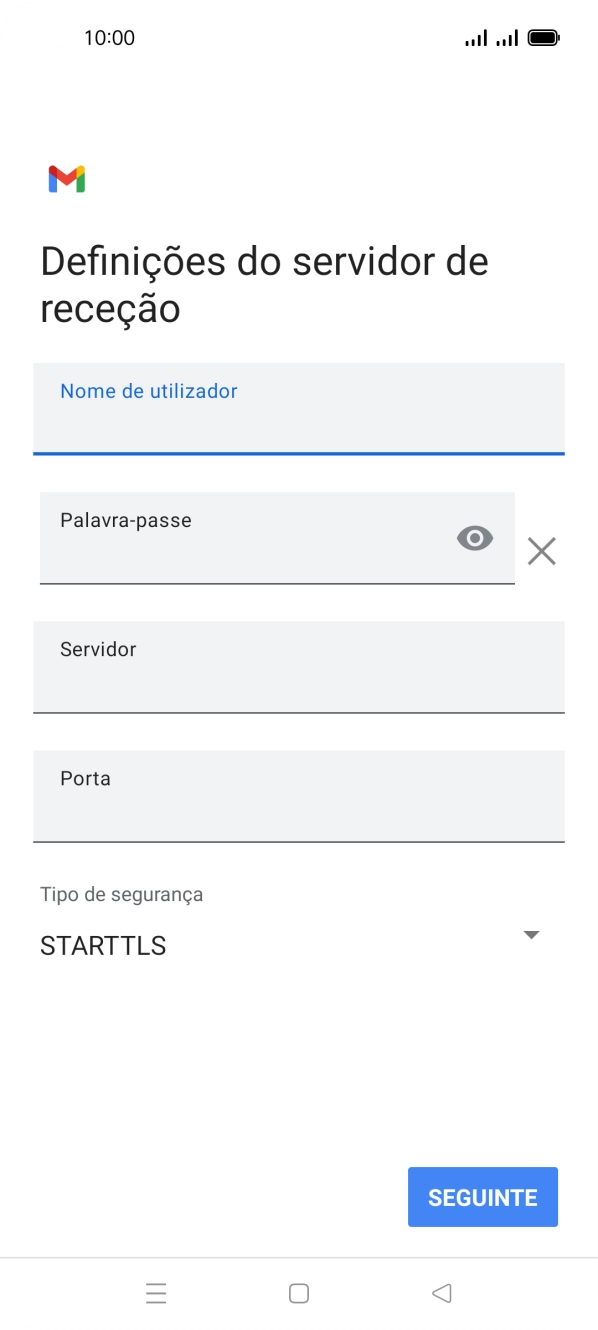598x1330 pixels.
Task: Select the Nome de utilizador input field
Action: point(298,409)
